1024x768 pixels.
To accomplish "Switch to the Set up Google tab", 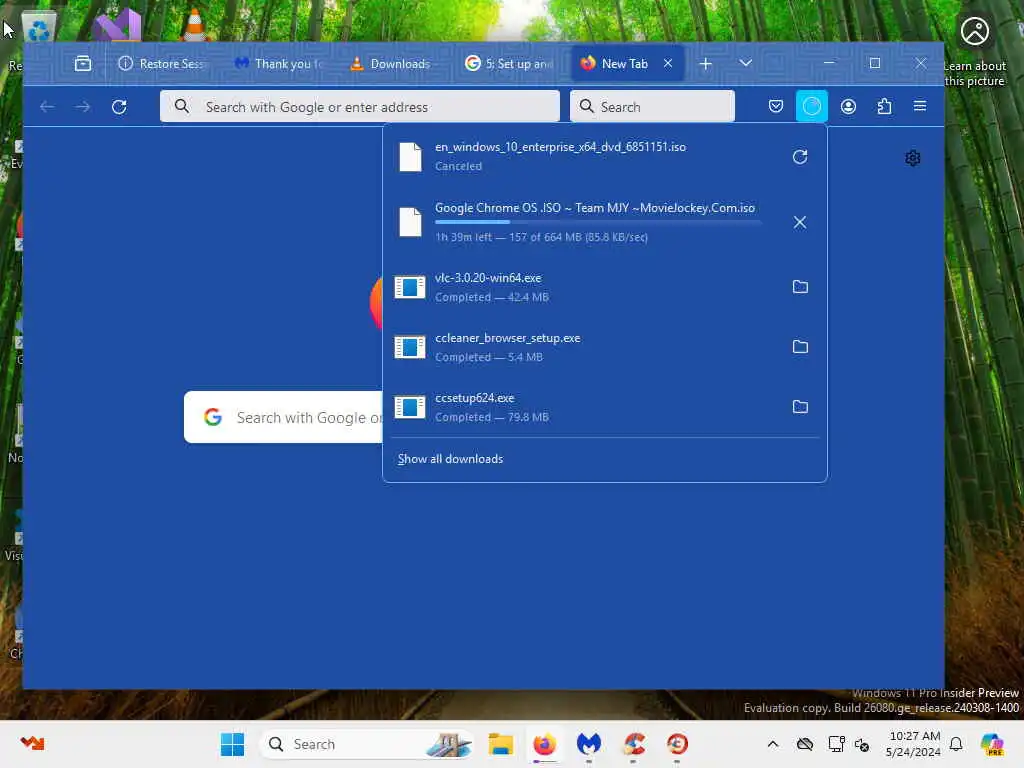I will tap(508, 63).
